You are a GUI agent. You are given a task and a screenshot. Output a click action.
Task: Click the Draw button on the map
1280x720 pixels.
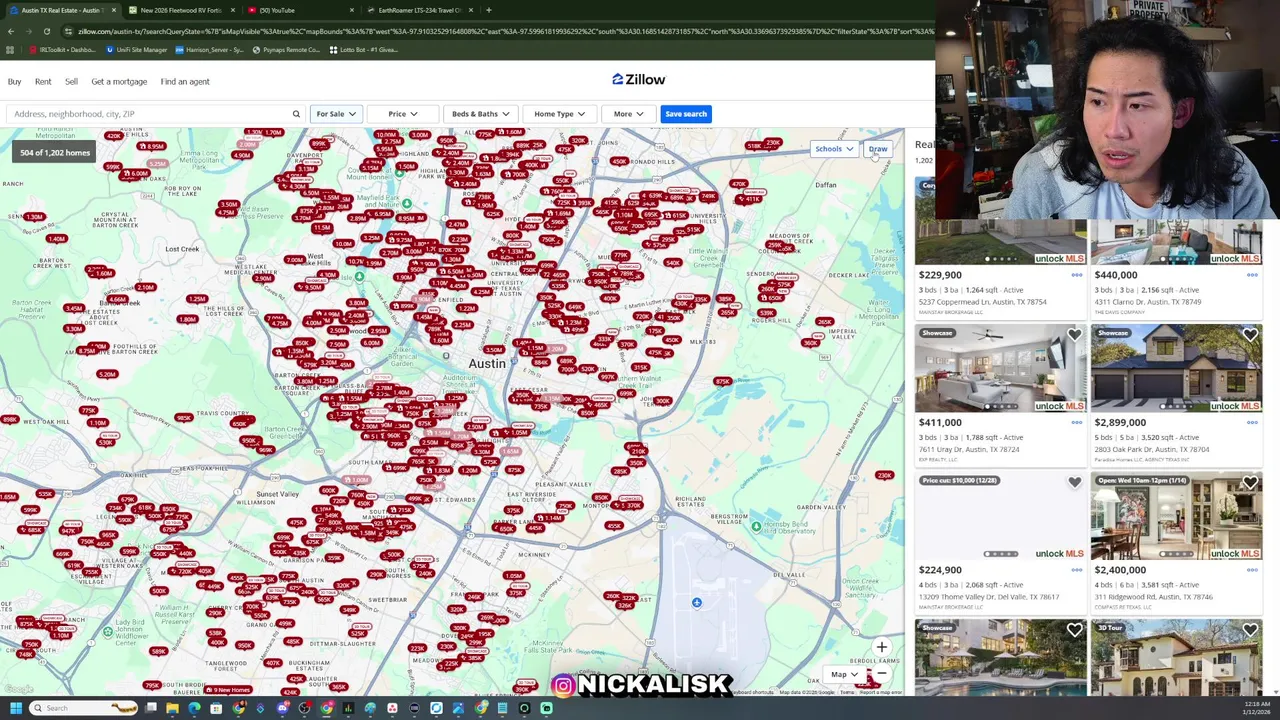[x=877, y=149]
